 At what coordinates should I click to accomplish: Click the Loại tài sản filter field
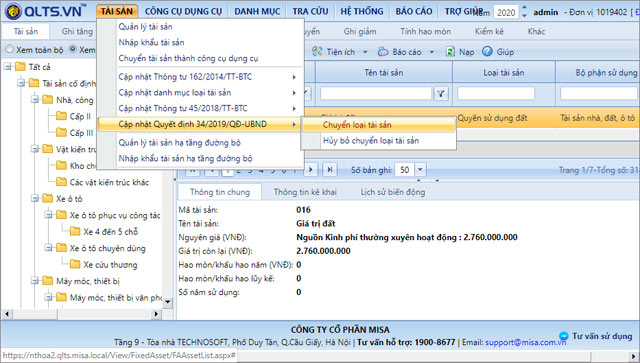coord(496,94)
